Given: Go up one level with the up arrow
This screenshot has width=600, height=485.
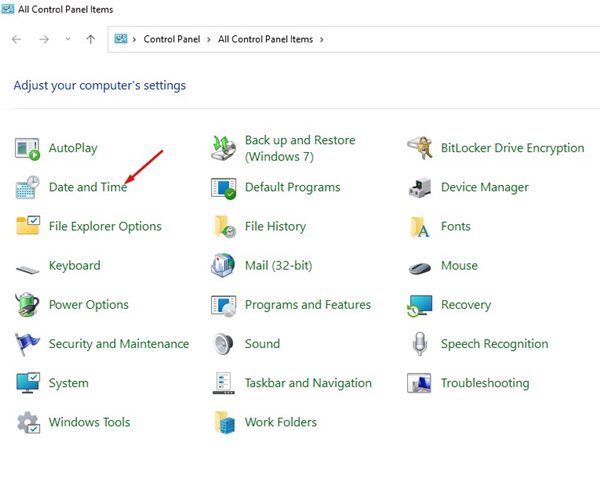Looking at the screenshot, I should coord(91,39).
